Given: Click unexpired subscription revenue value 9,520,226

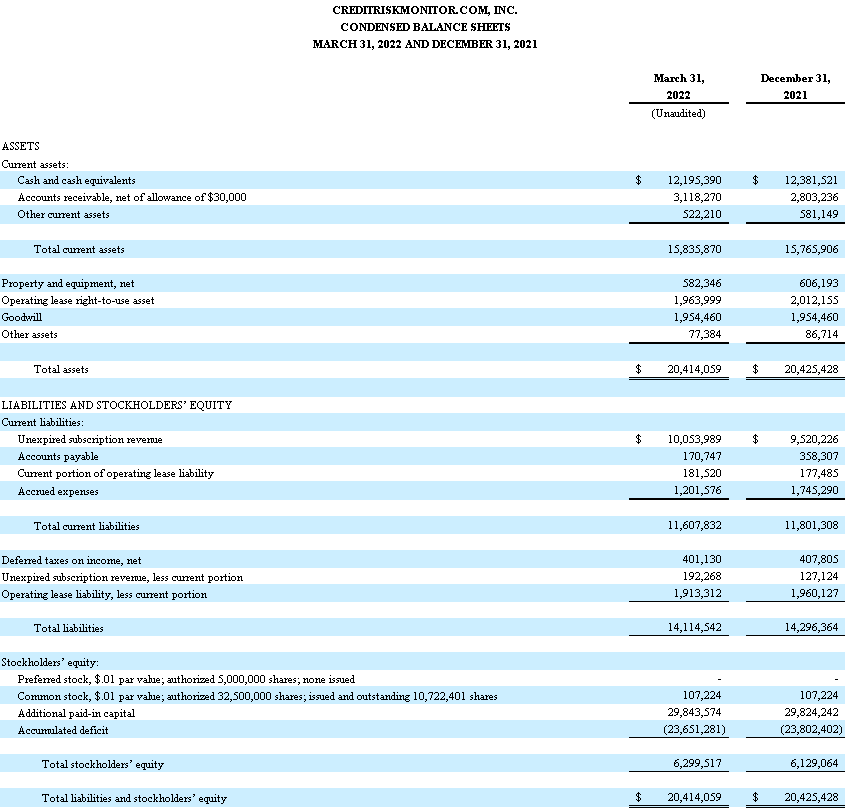Looking at the screenshot, I should point(814,440).
